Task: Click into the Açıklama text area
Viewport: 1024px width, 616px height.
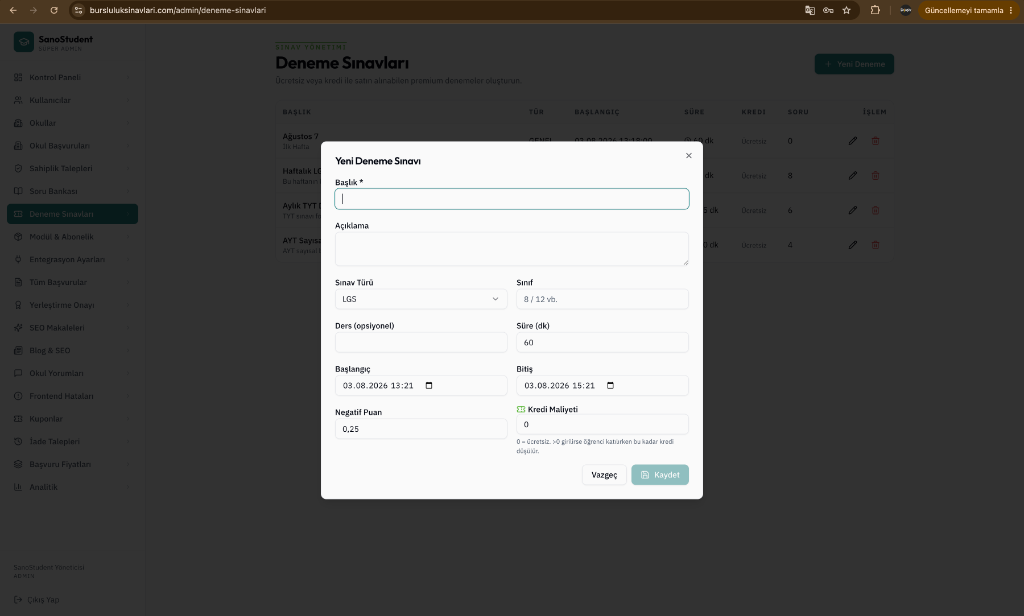Action: coord(511,249)
